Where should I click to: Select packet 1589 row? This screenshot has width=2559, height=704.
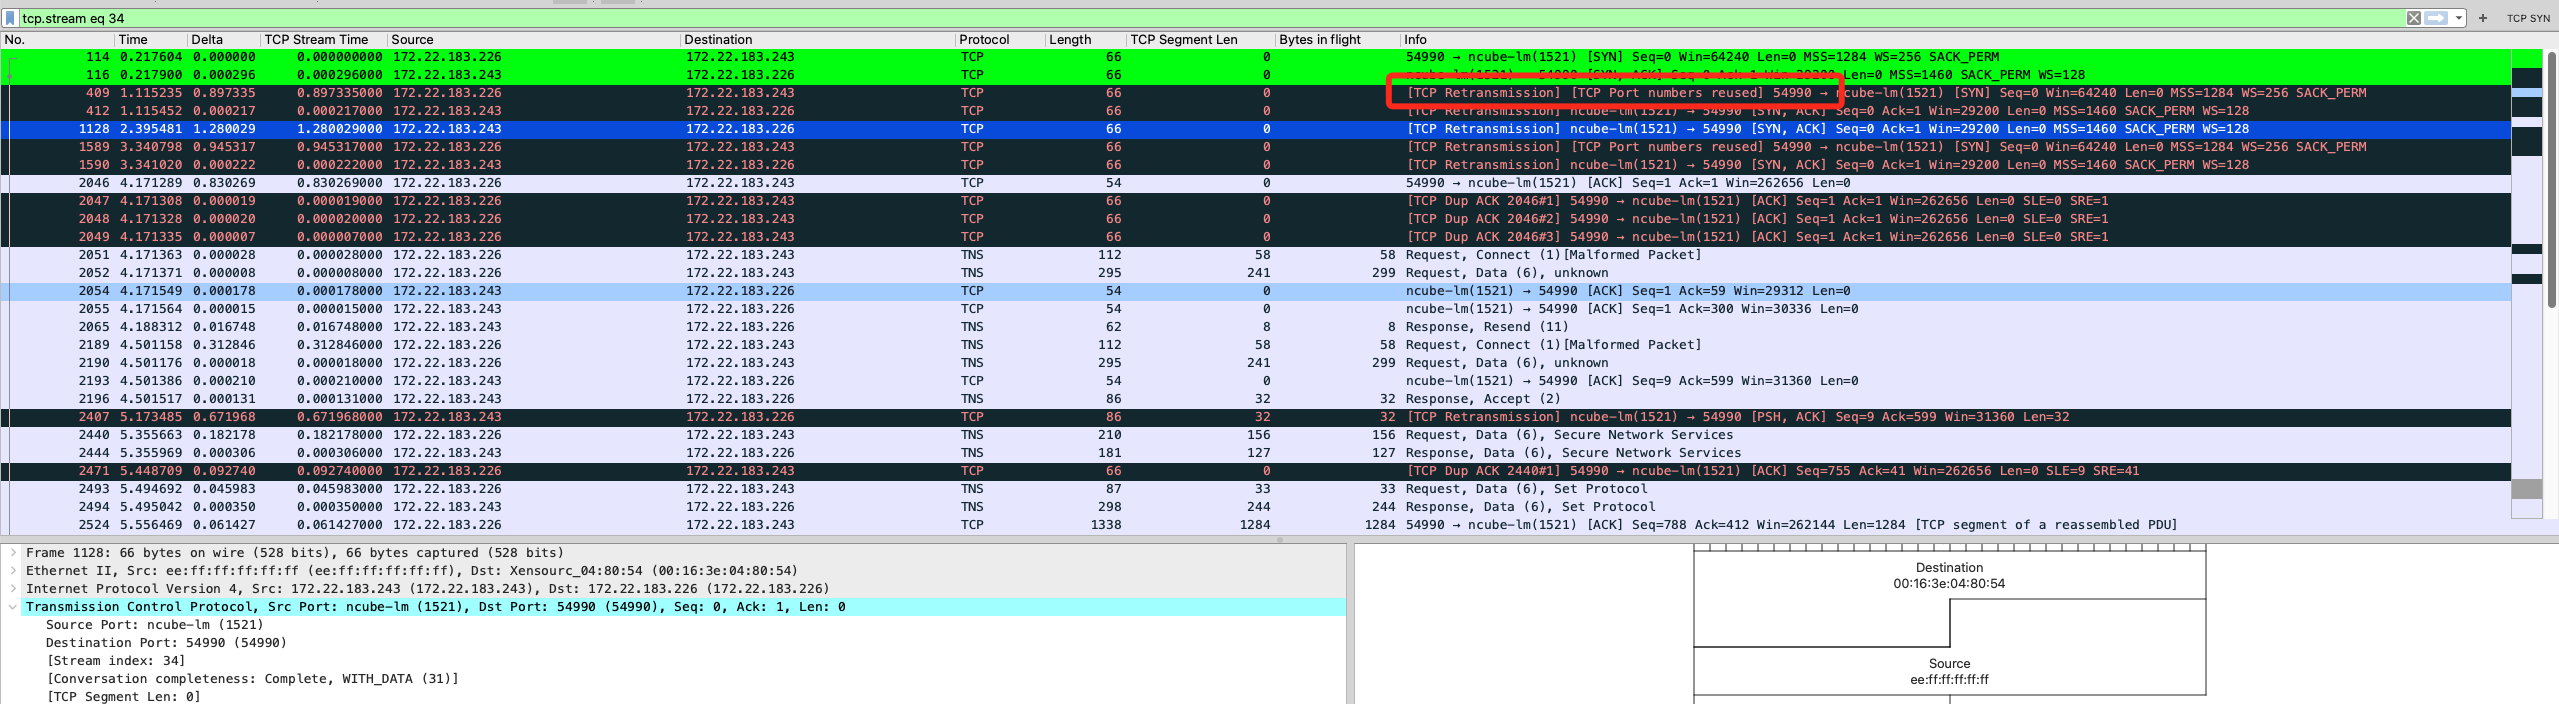click(x=1255, y=147)
